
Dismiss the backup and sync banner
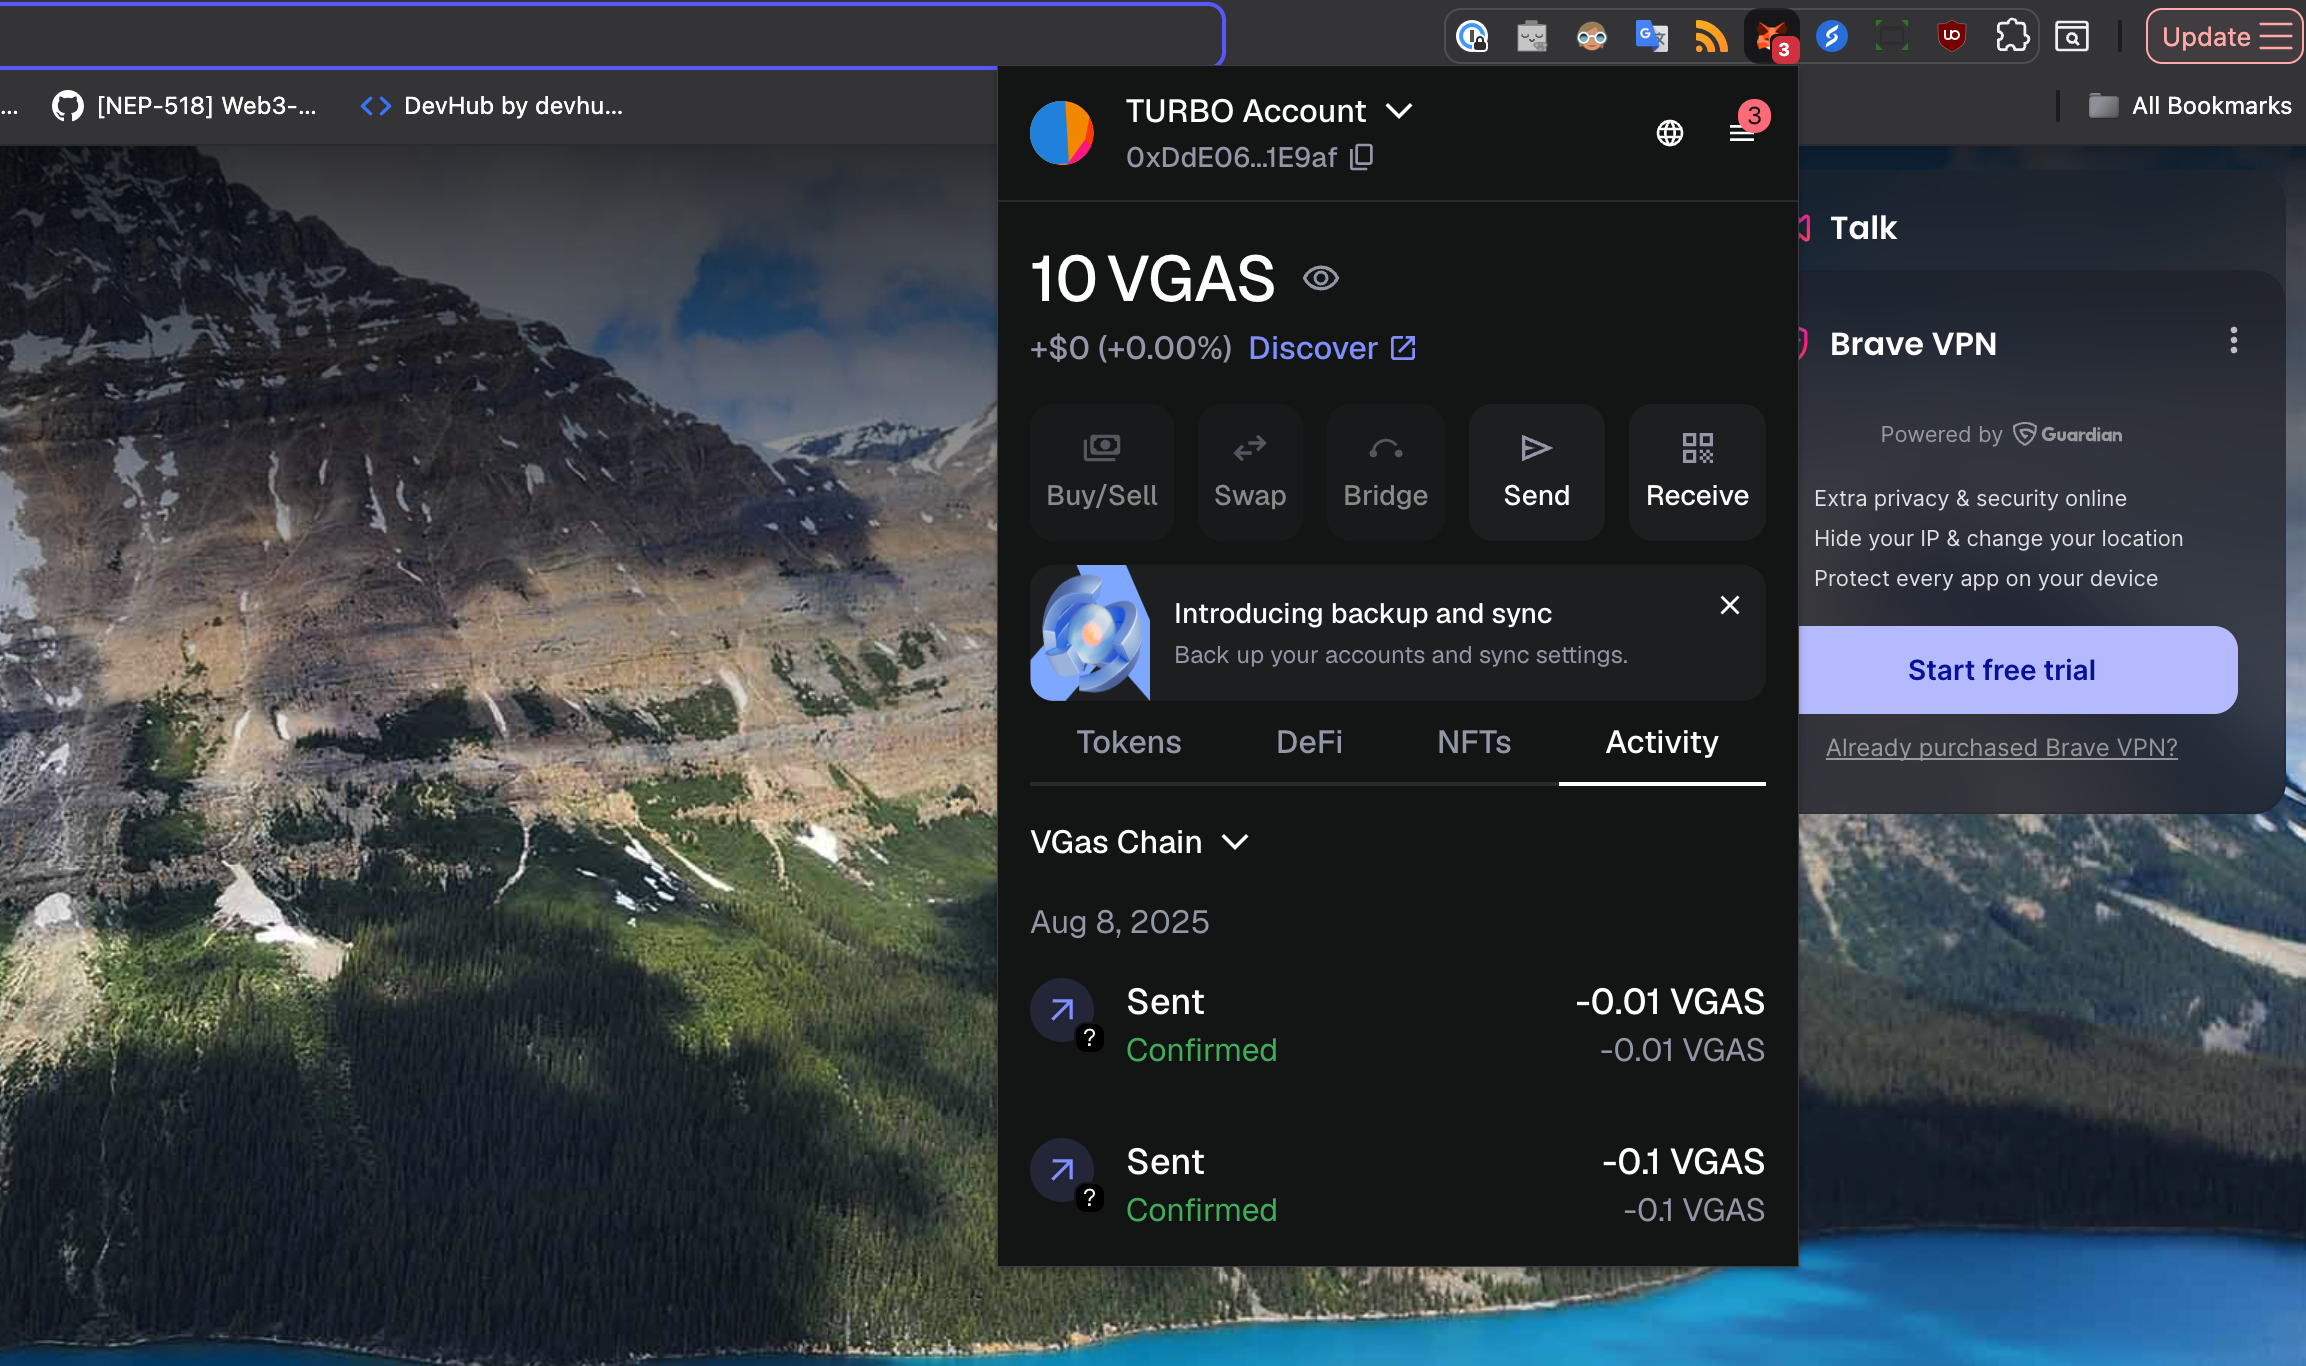click(x=1729, y=605)
